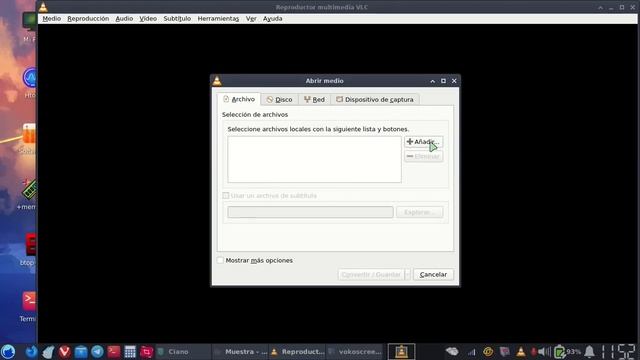Open the calculator icon in taskbar

pyautogui.click(x=130, y=351)
